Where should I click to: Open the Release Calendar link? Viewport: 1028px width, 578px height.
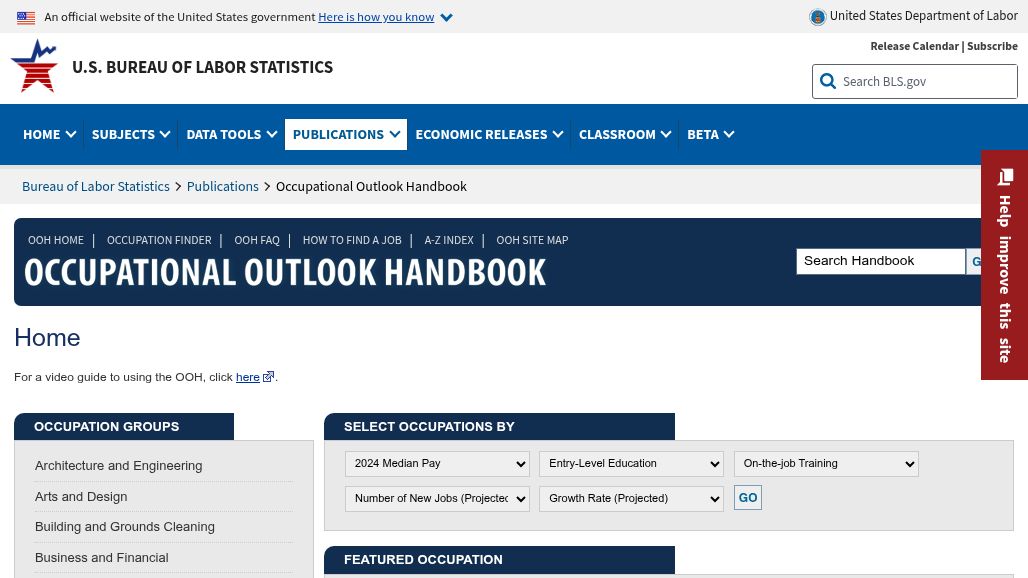[x=914, y=46]
